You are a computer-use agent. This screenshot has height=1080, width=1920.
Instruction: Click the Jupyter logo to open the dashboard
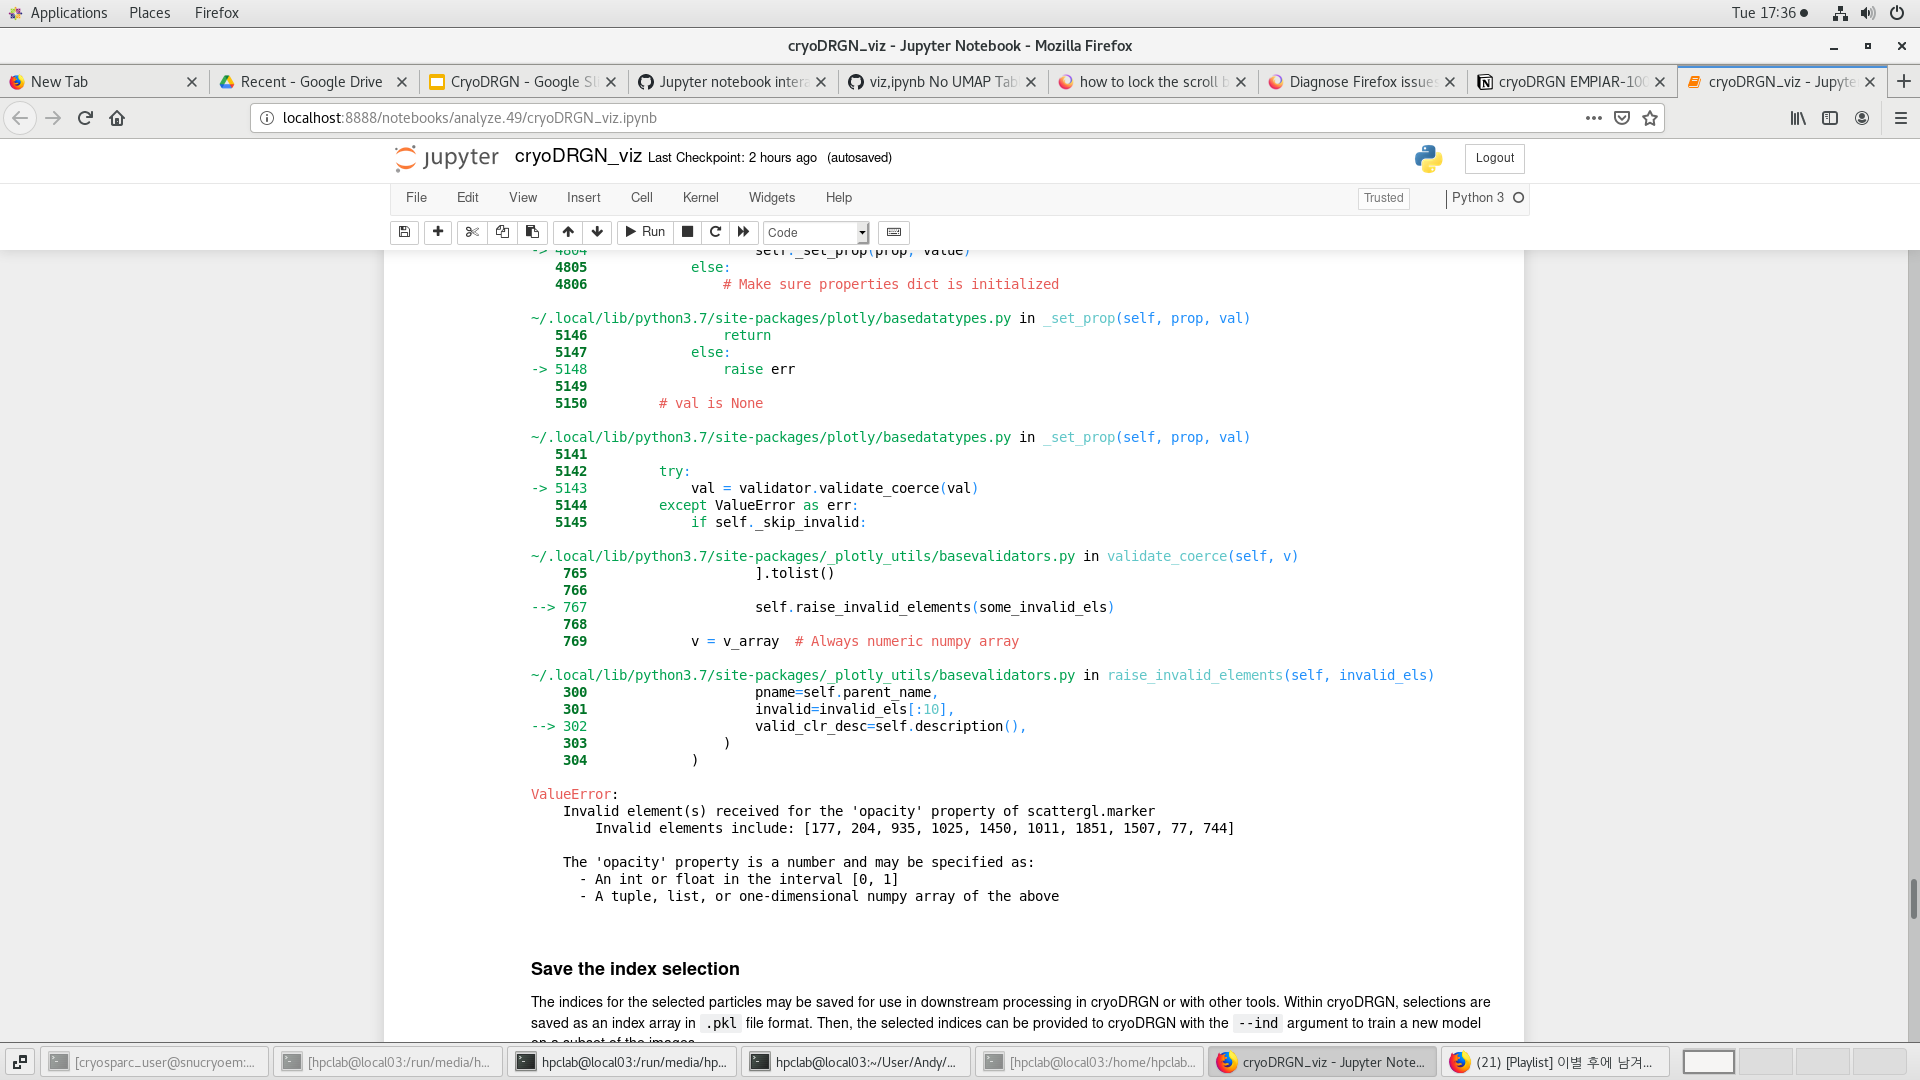(x=446, y=157)
